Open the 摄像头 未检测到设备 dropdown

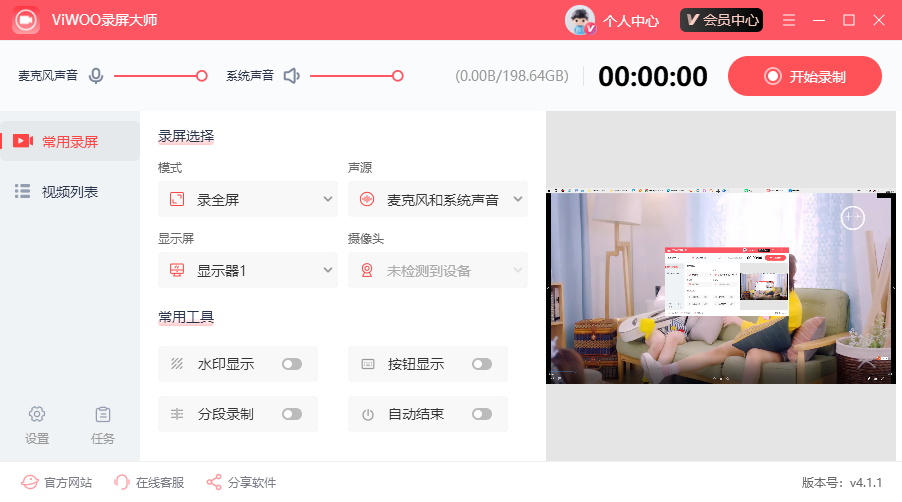[438, 270]
